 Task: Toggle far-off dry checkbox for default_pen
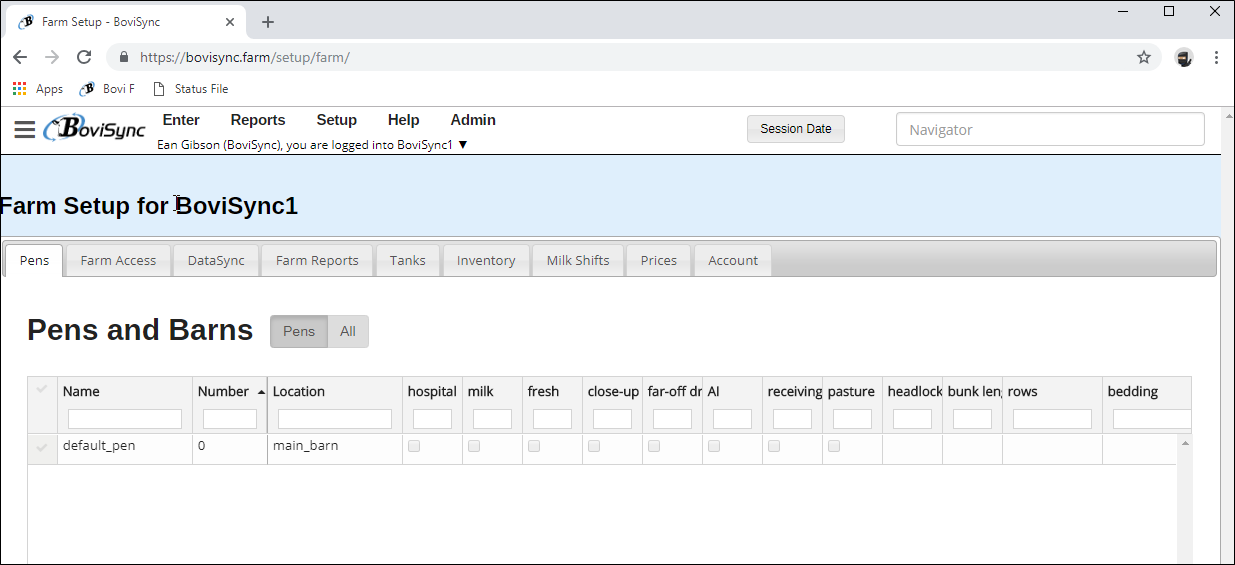pos(654,446)
